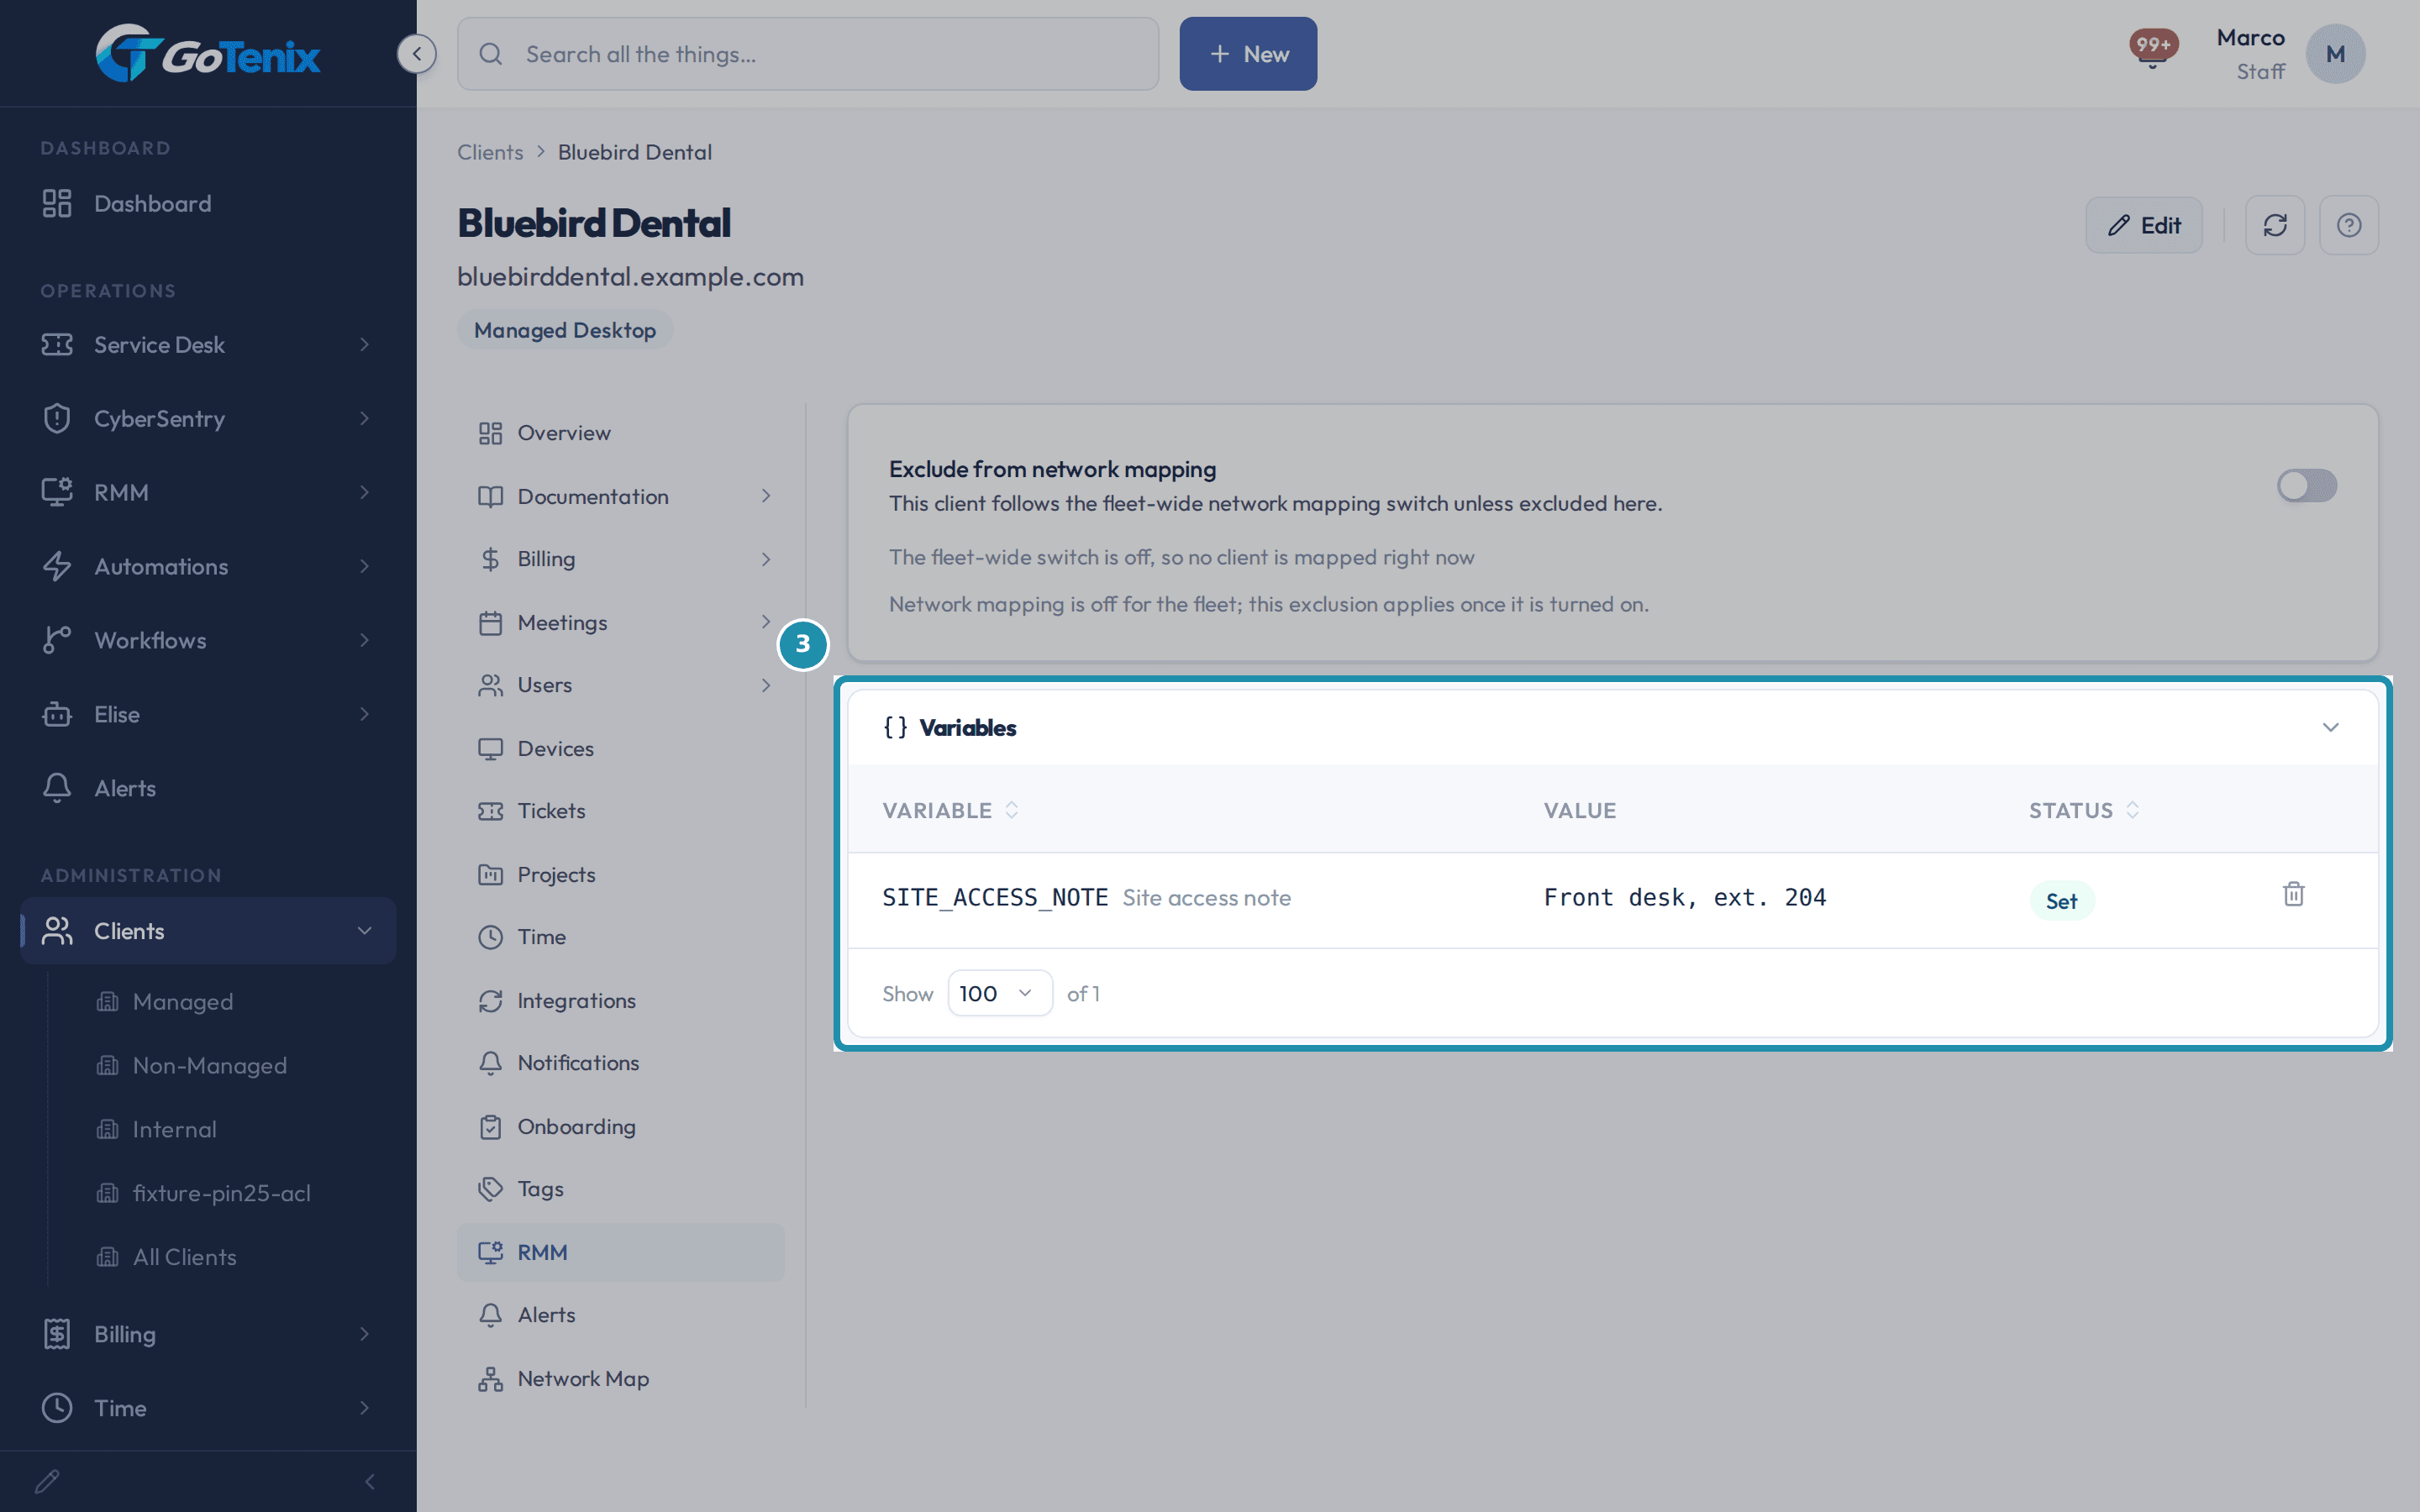Screen dimensions: 2420x1512
Task: Select the client RMM tab
Action: click(620, 1252)
